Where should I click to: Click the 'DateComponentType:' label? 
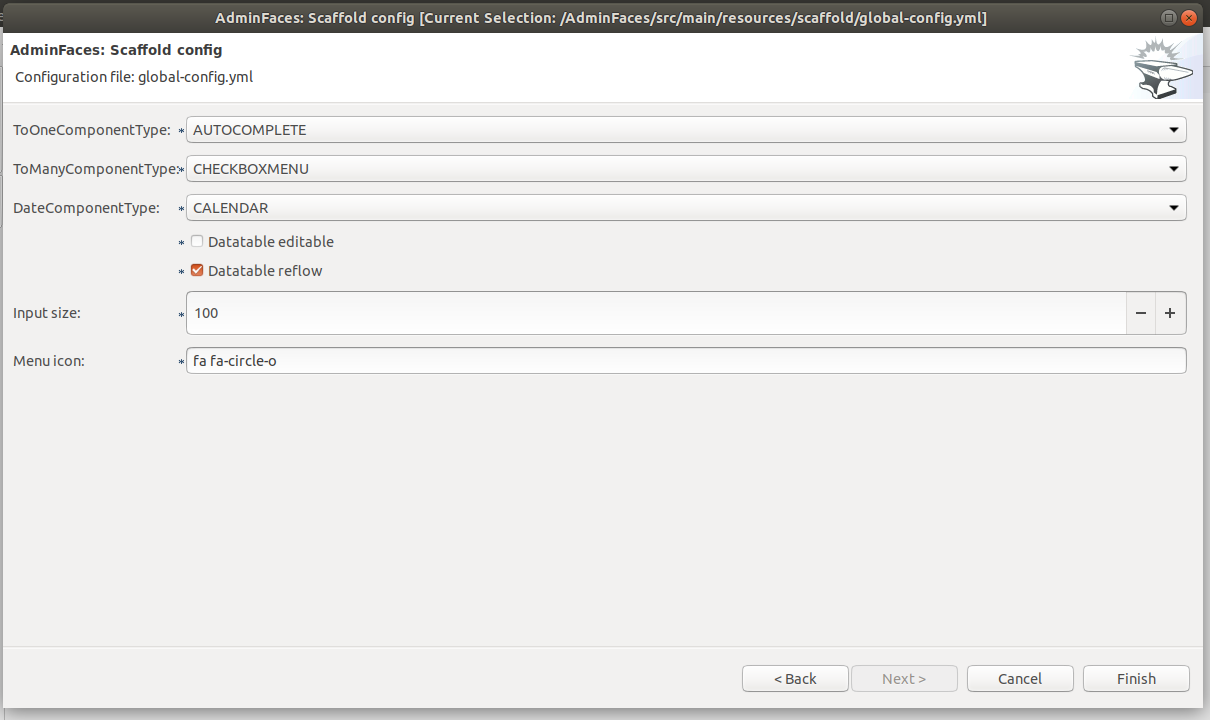pos(86,208)
